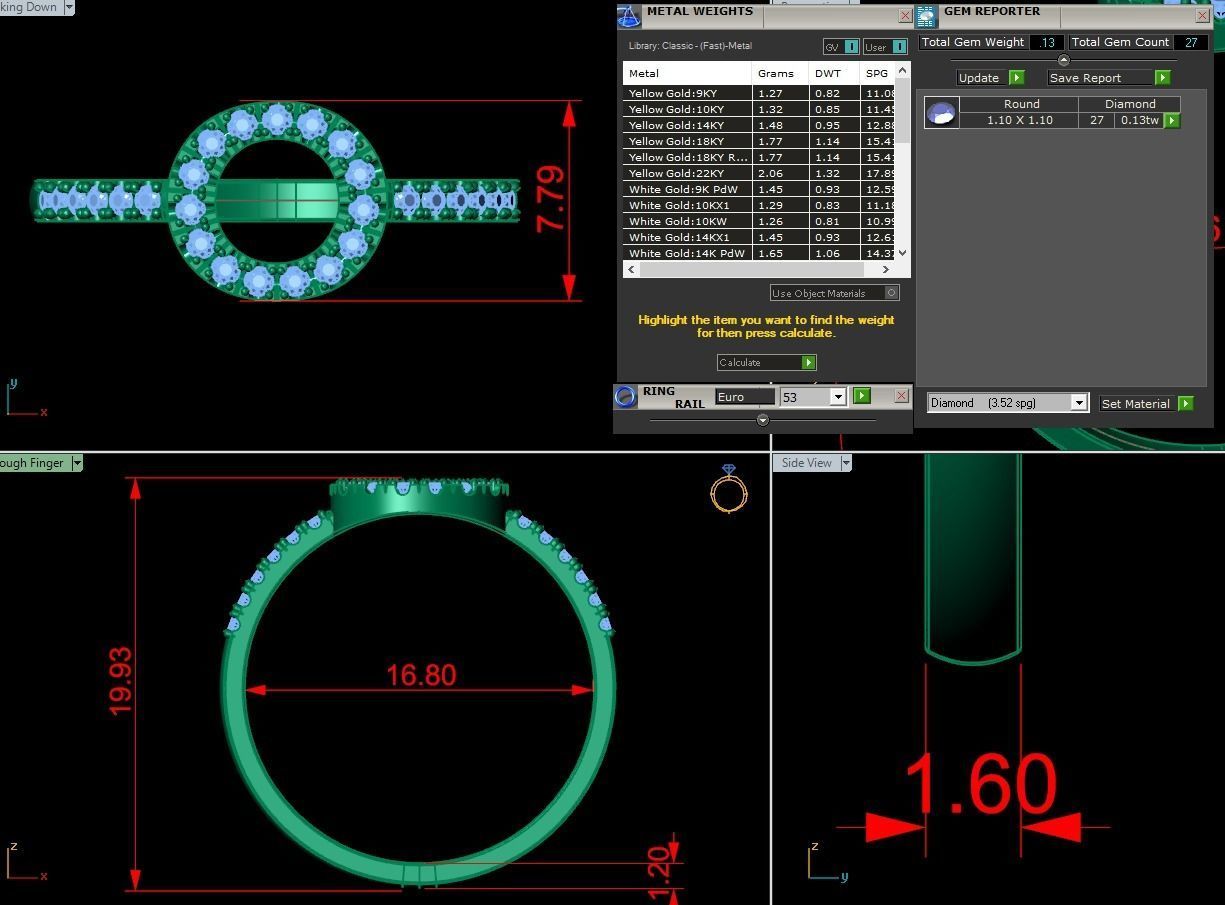The image size is (1225, 905).
Task: Select the White Gold:9K PdW row
Action: pos(759,189)
